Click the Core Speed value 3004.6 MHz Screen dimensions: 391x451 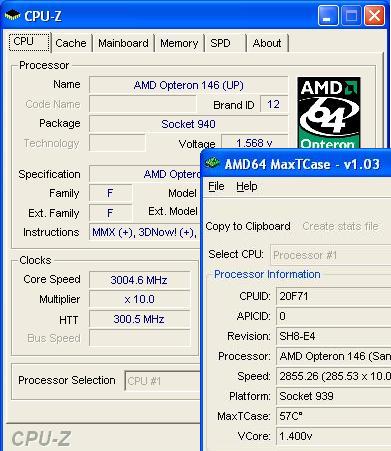[139, 280]
